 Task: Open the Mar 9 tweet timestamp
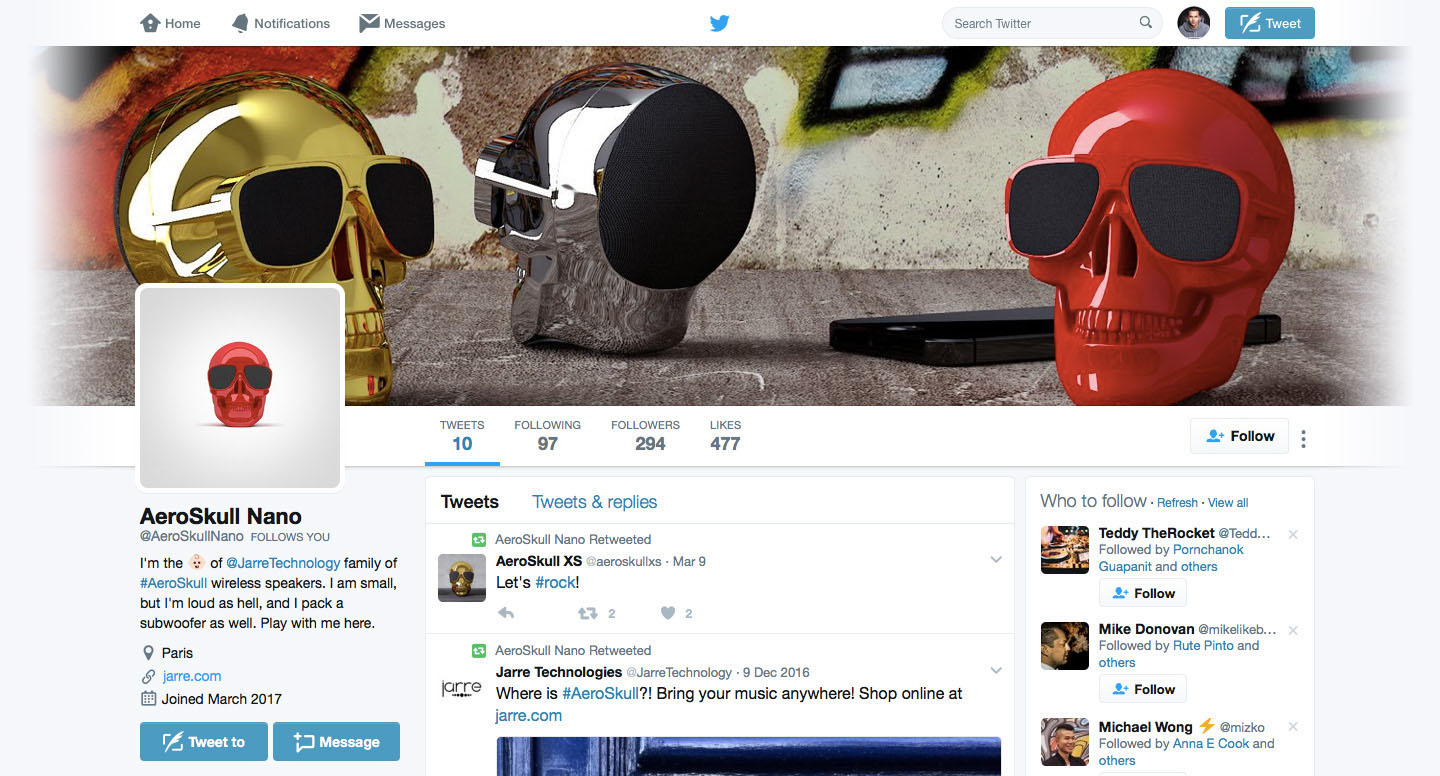689,561
